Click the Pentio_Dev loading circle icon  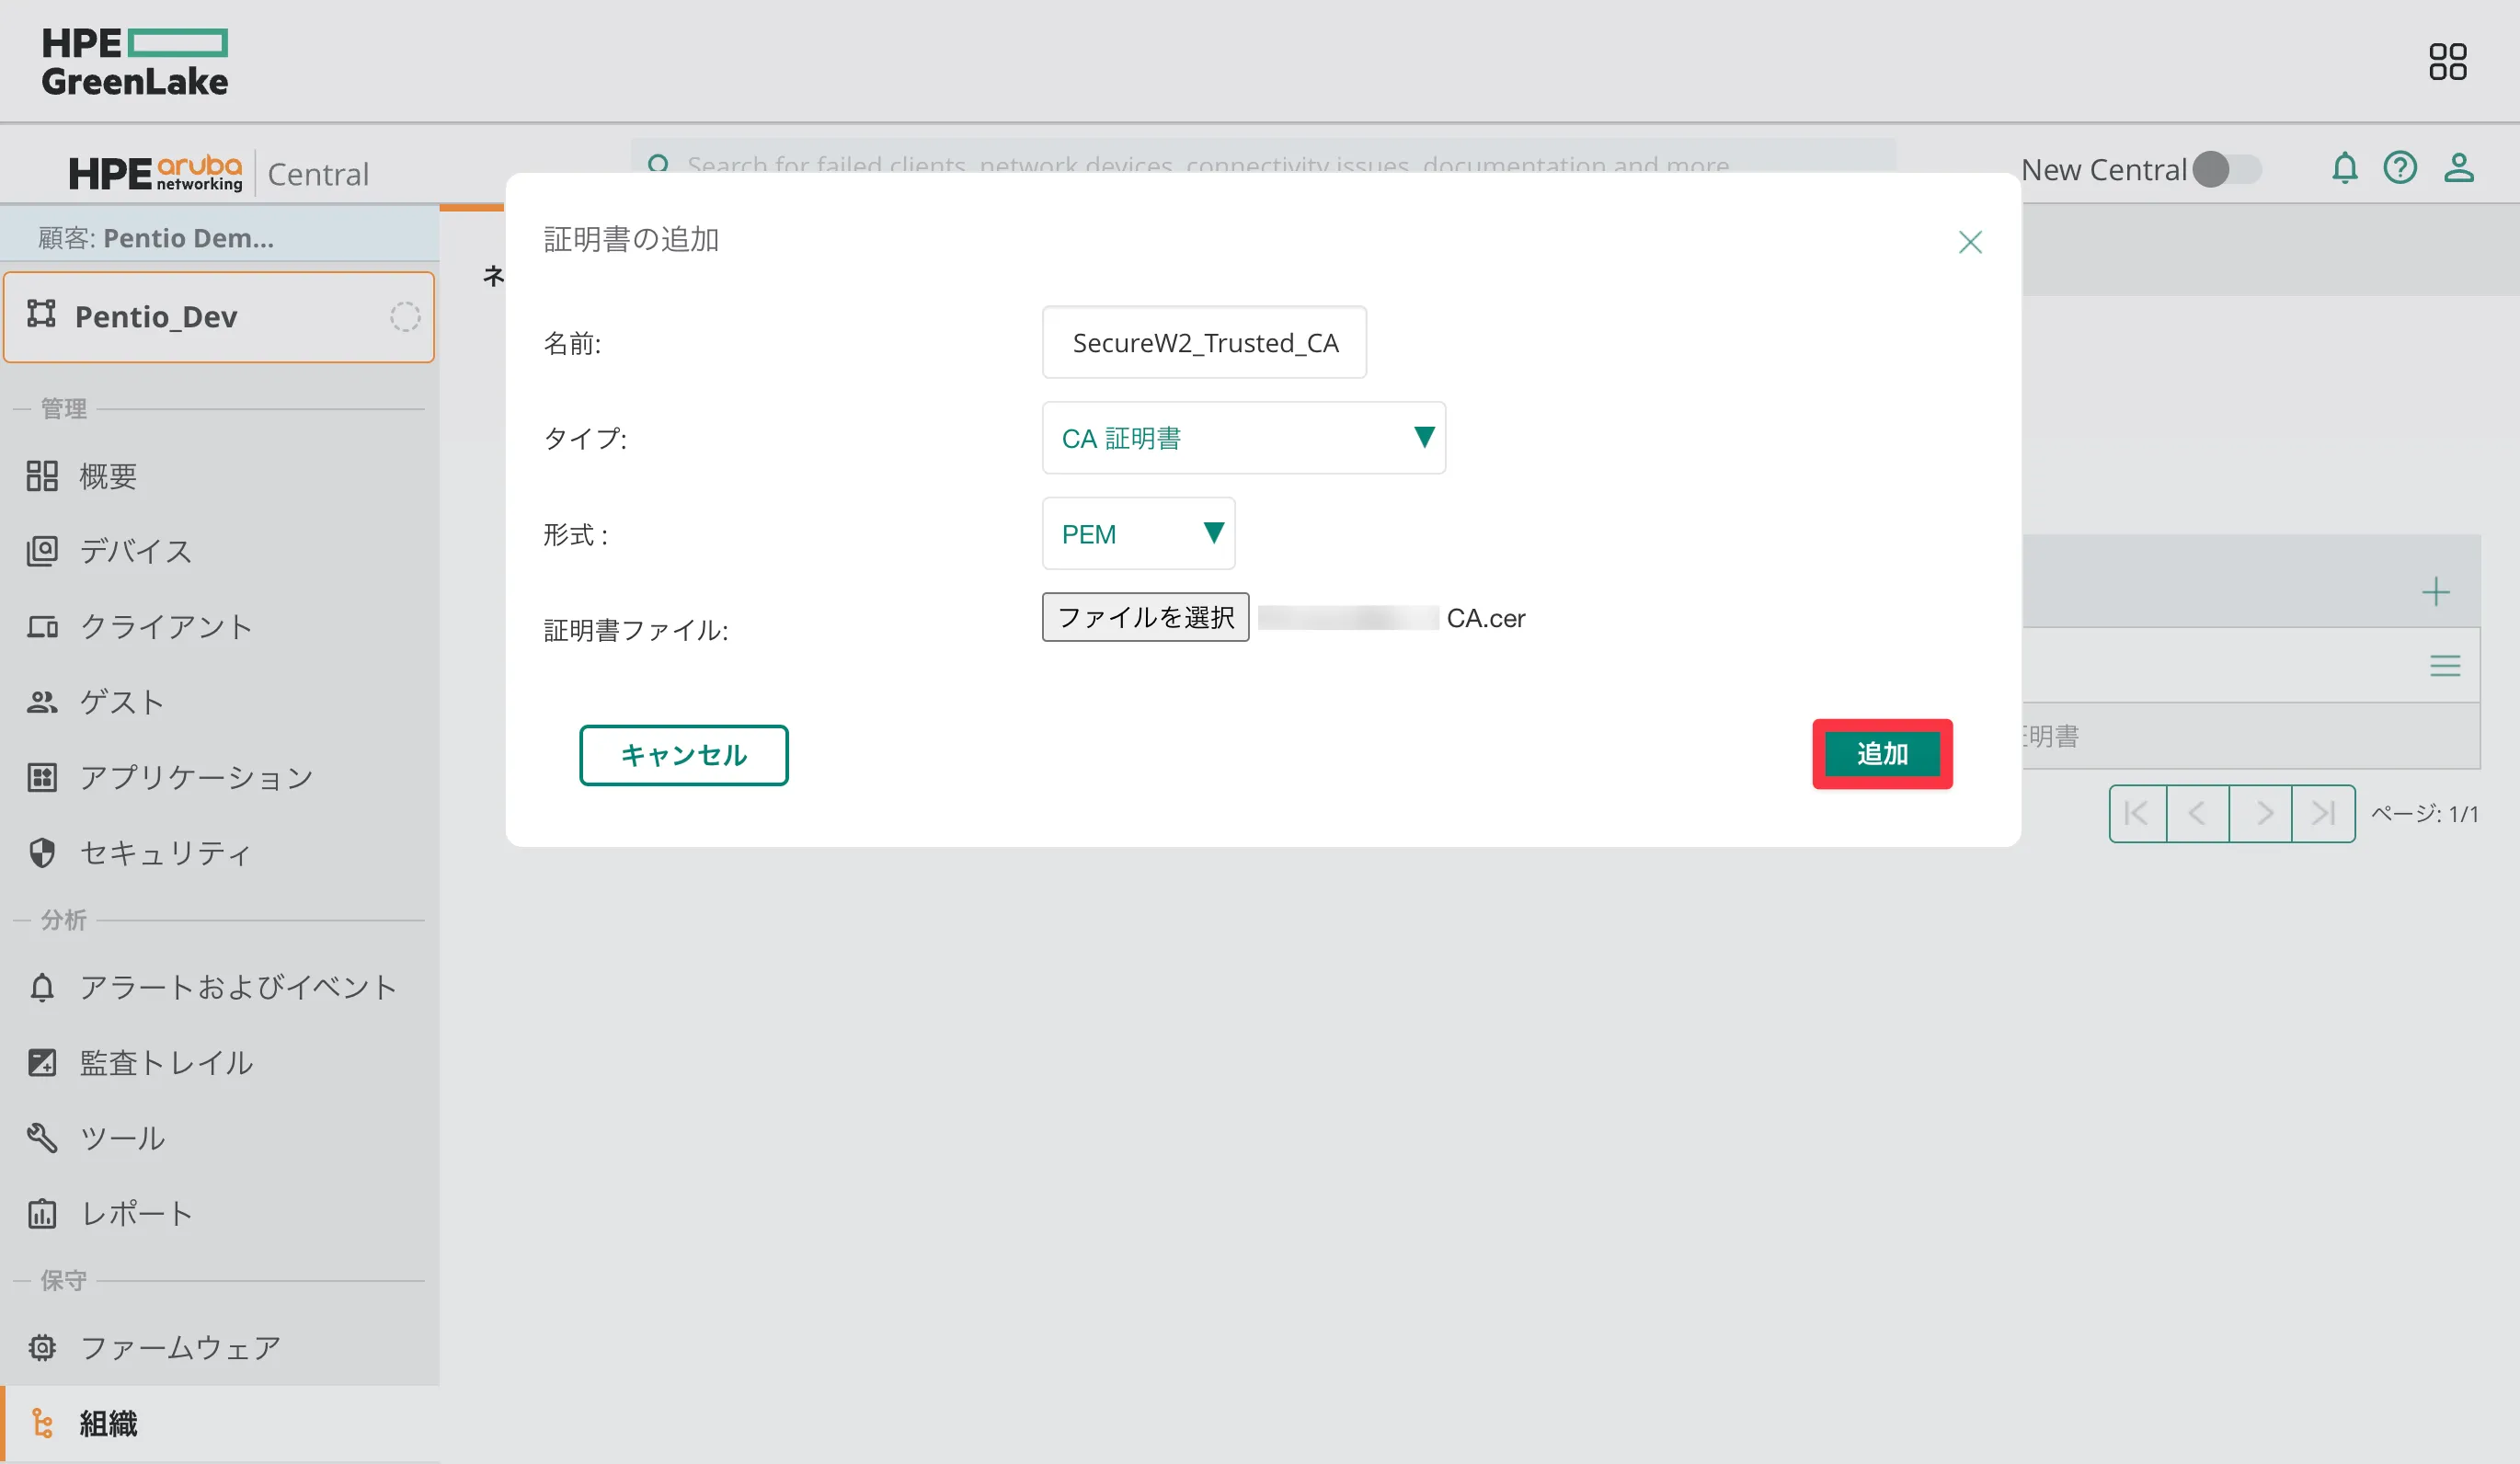click(405, 317)
